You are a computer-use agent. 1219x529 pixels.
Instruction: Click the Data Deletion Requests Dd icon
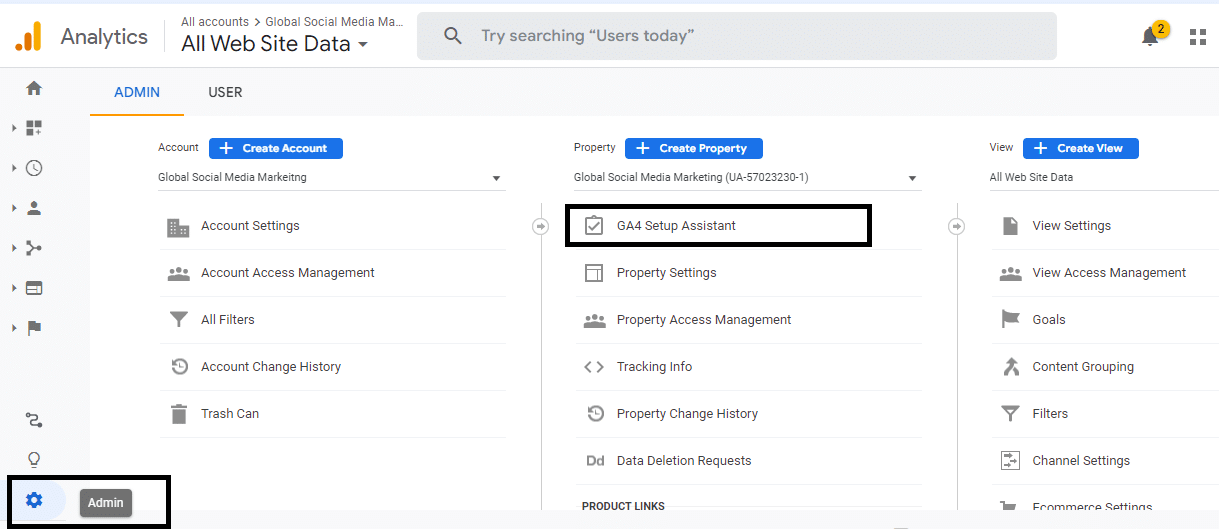pos(595,461)
